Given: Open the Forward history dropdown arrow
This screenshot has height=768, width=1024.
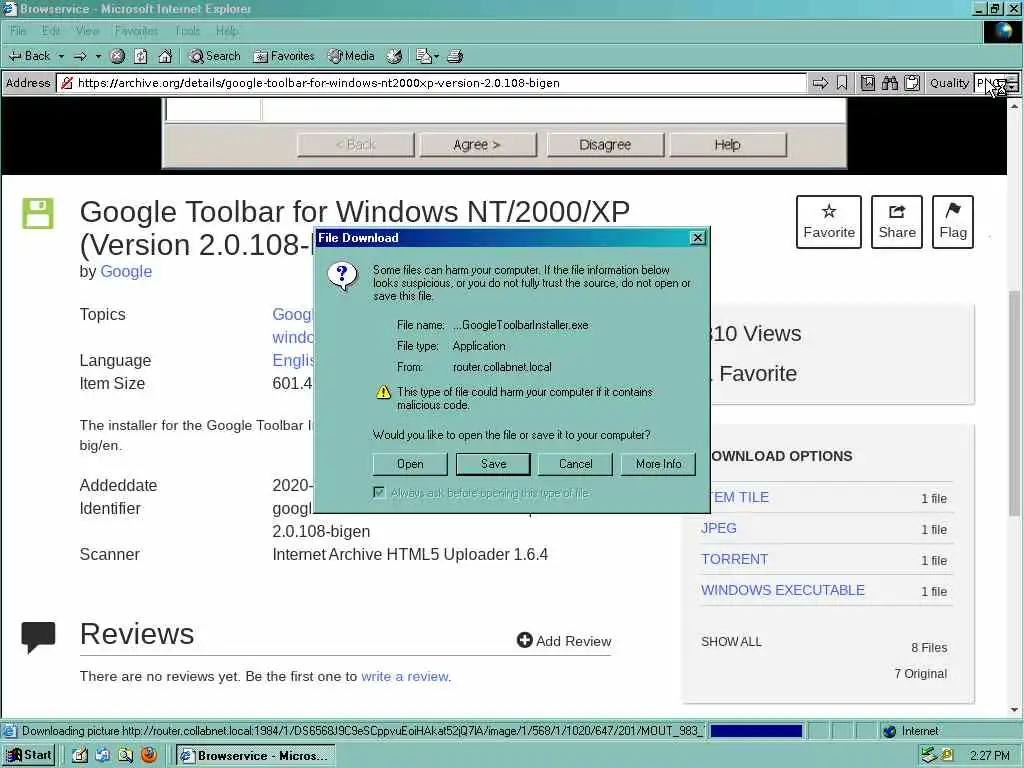Looking at the screenshot, I should point(98,56).
